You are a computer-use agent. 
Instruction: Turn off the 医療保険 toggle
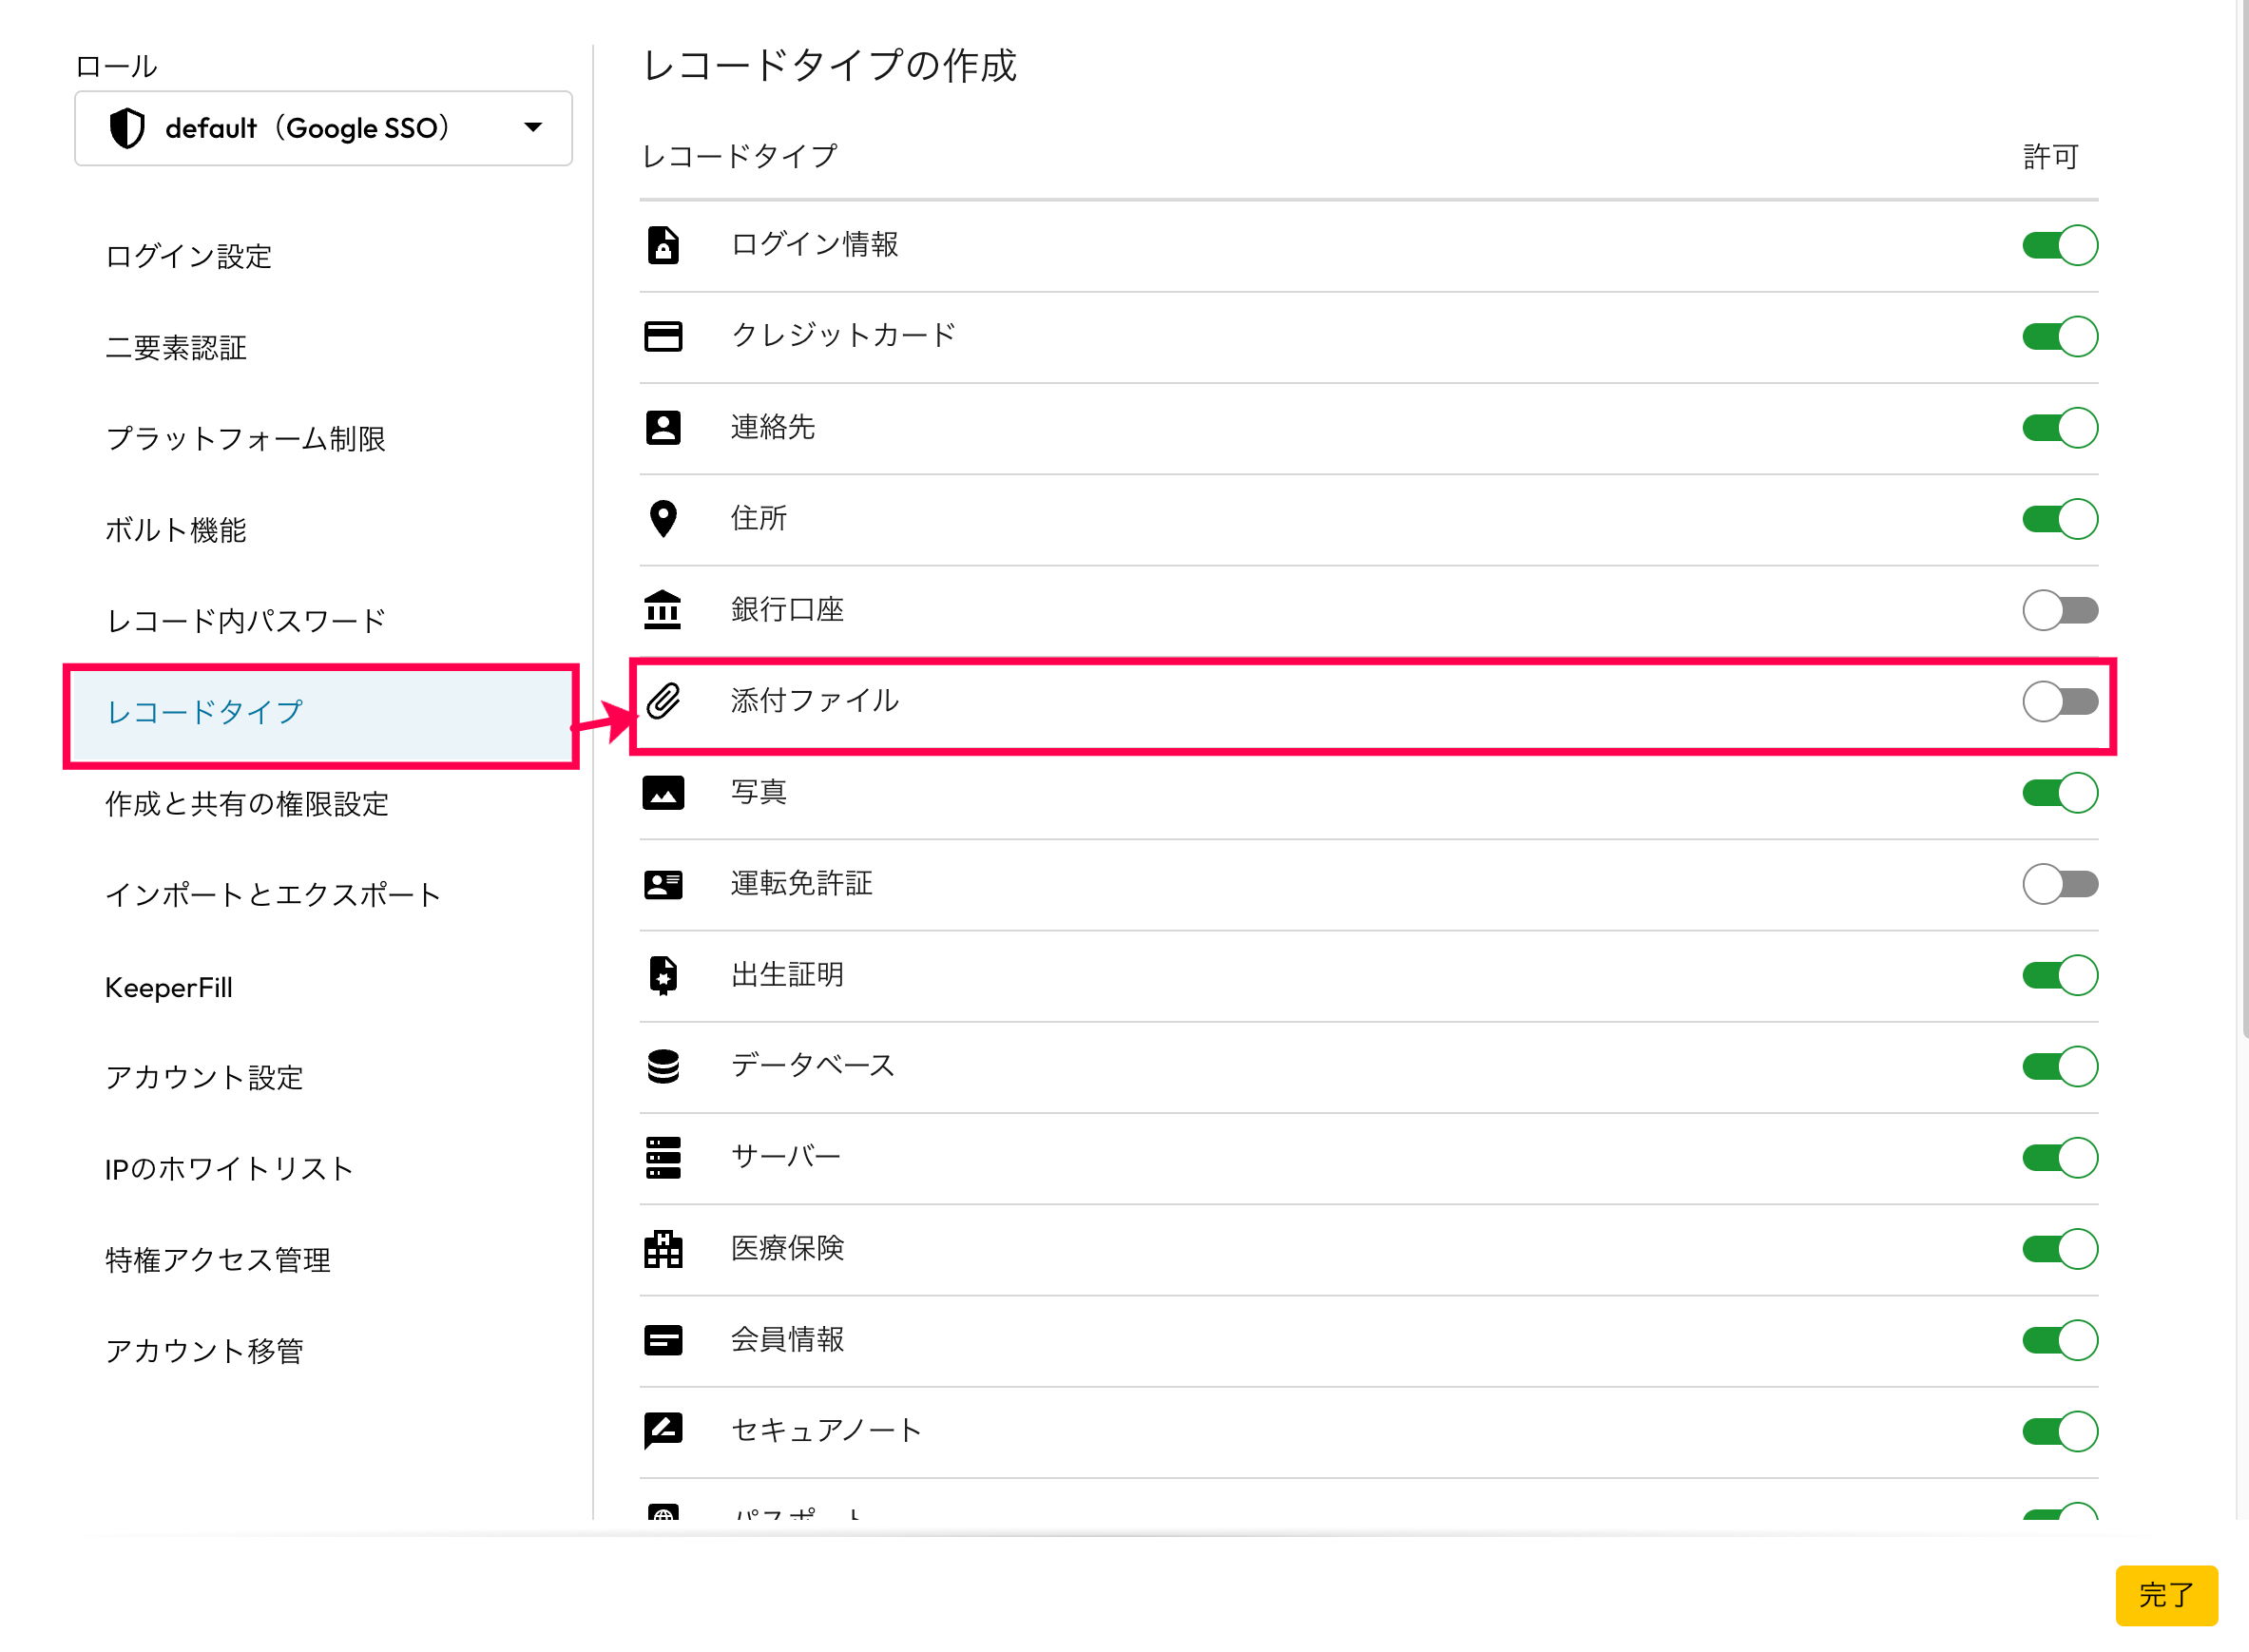coord(2059,1249)
